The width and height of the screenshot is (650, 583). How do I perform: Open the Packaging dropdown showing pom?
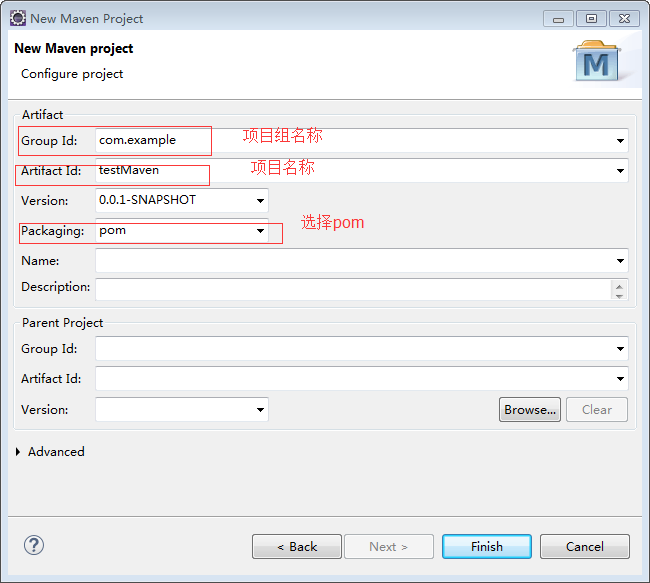(260, 231)
